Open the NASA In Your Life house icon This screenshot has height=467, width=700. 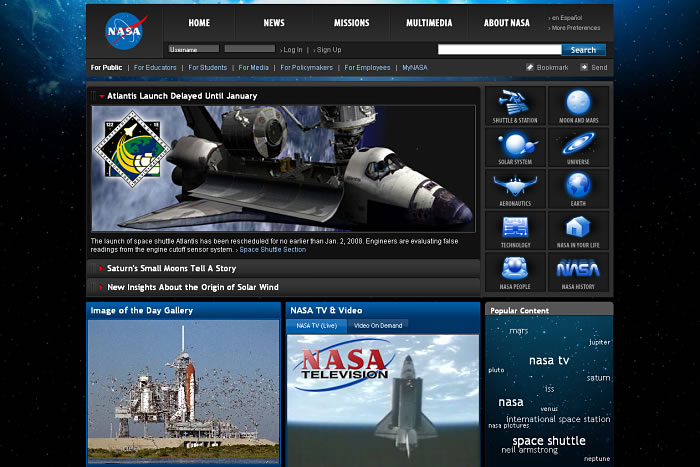point(578,230)
